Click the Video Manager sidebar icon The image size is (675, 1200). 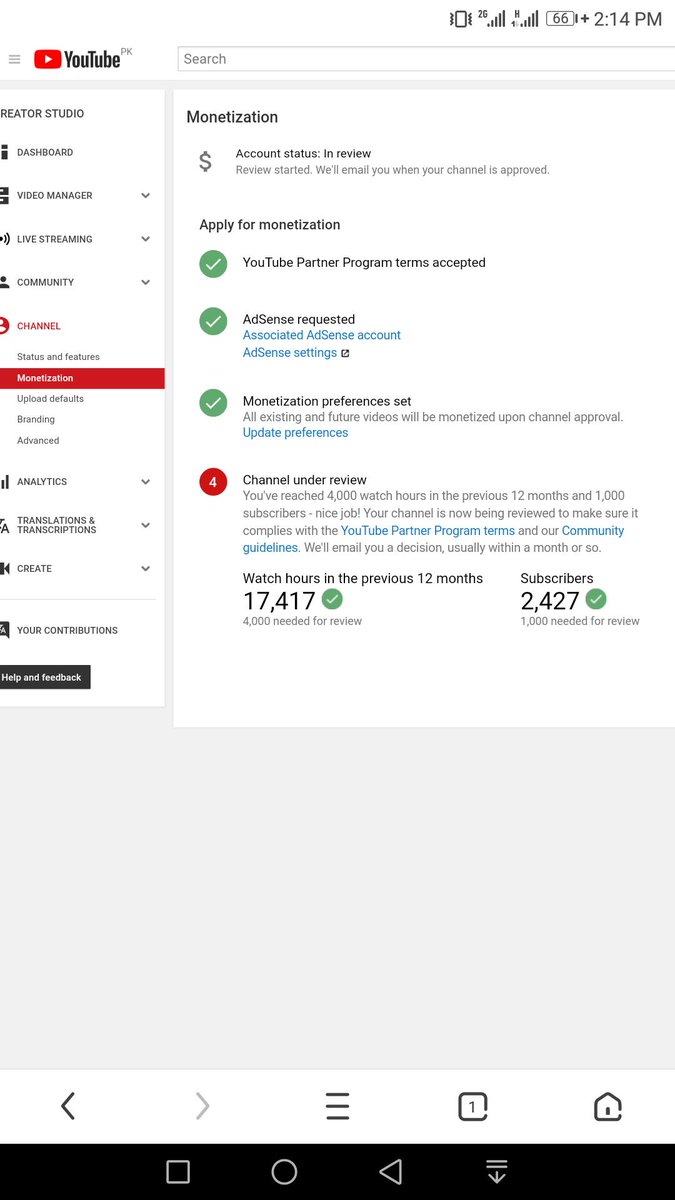[4, 196]
